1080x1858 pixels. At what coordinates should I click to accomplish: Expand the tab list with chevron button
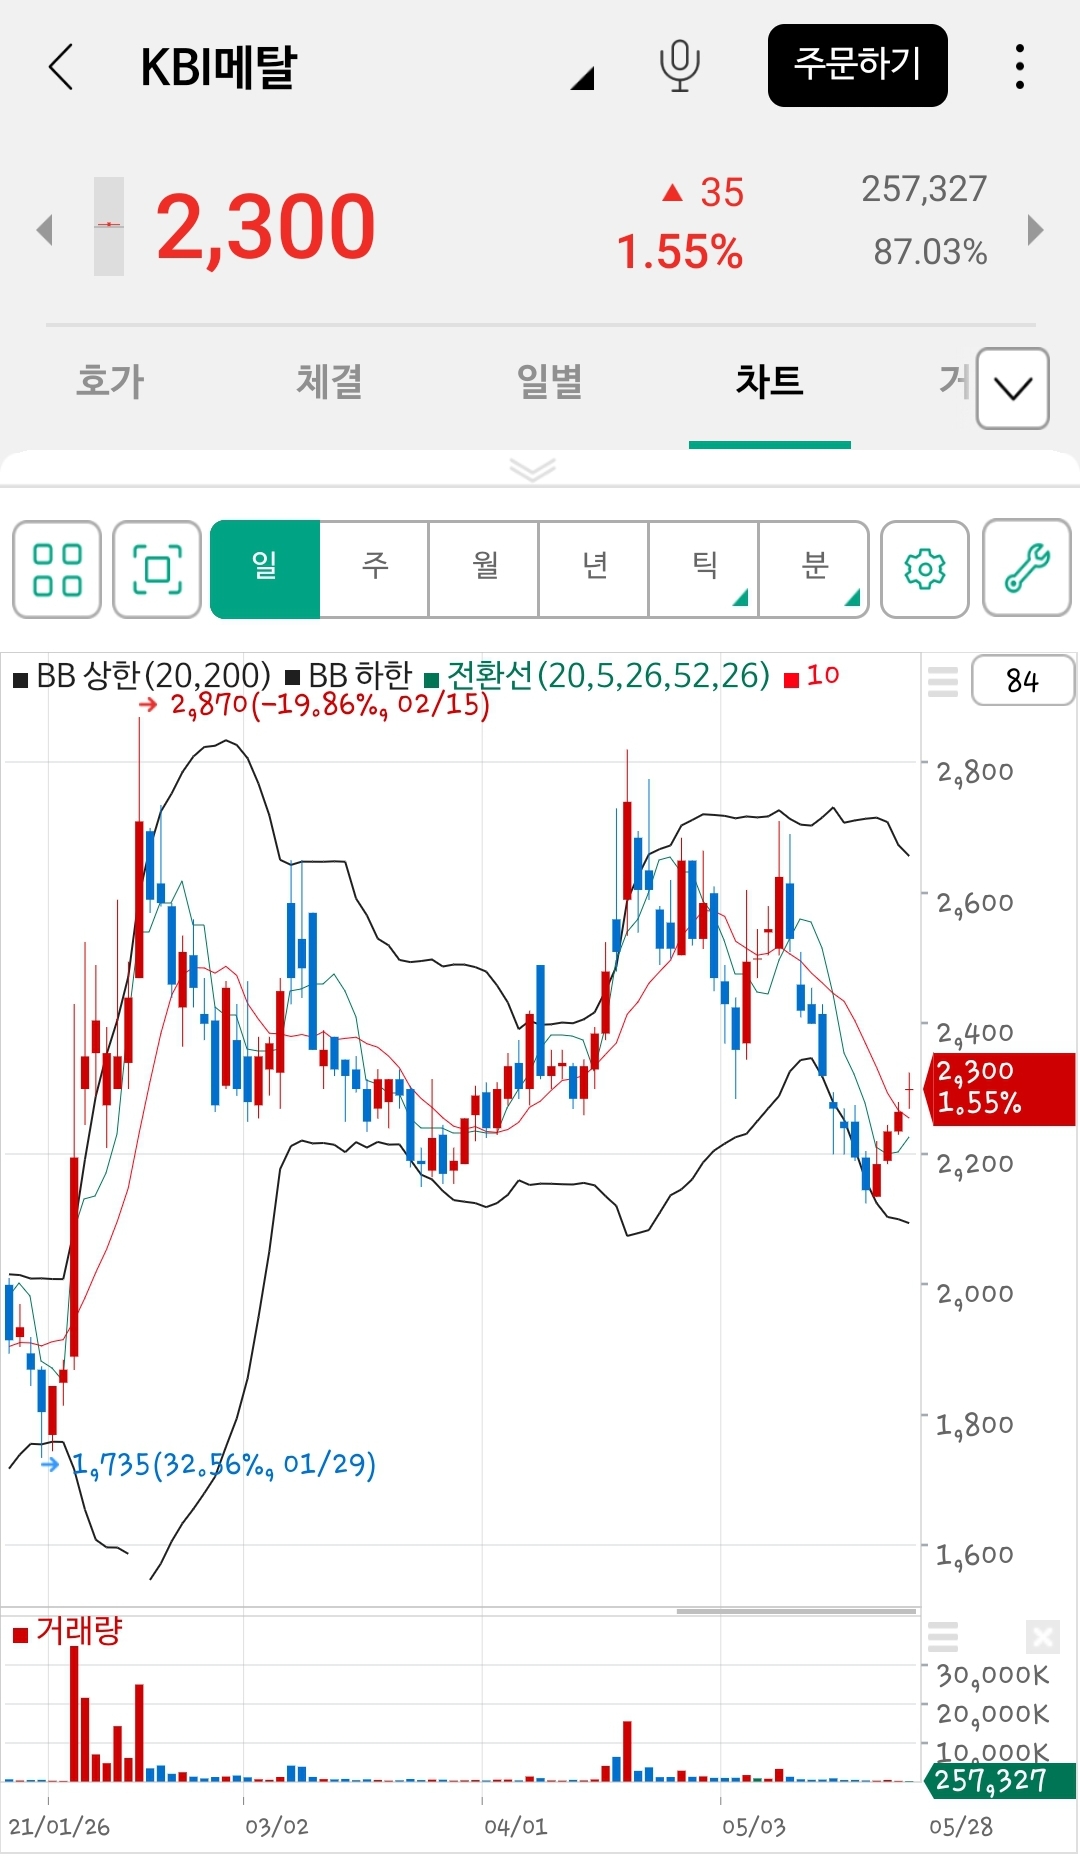tap(1012, 388)
